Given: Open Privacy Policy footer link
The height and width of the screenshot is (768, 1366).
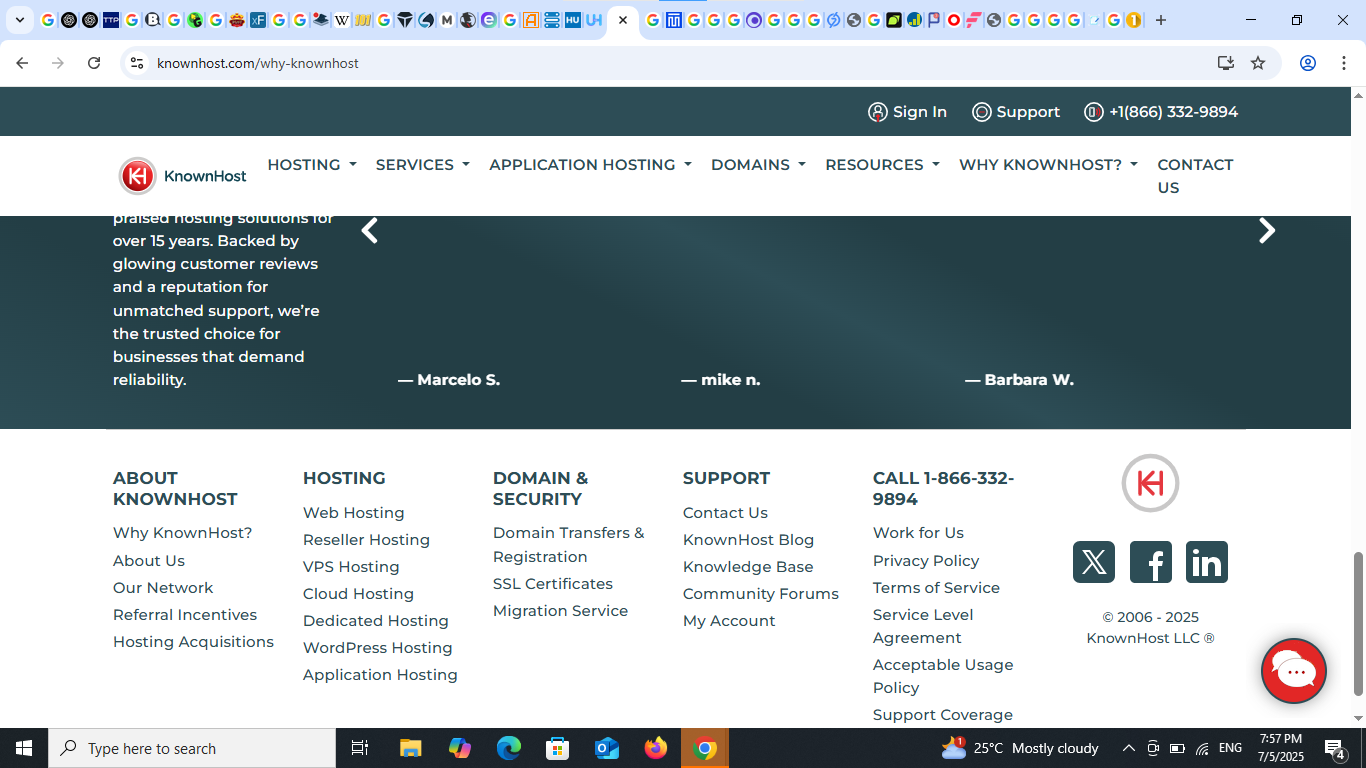Looking at the screenshot, I should pos(926,561).
